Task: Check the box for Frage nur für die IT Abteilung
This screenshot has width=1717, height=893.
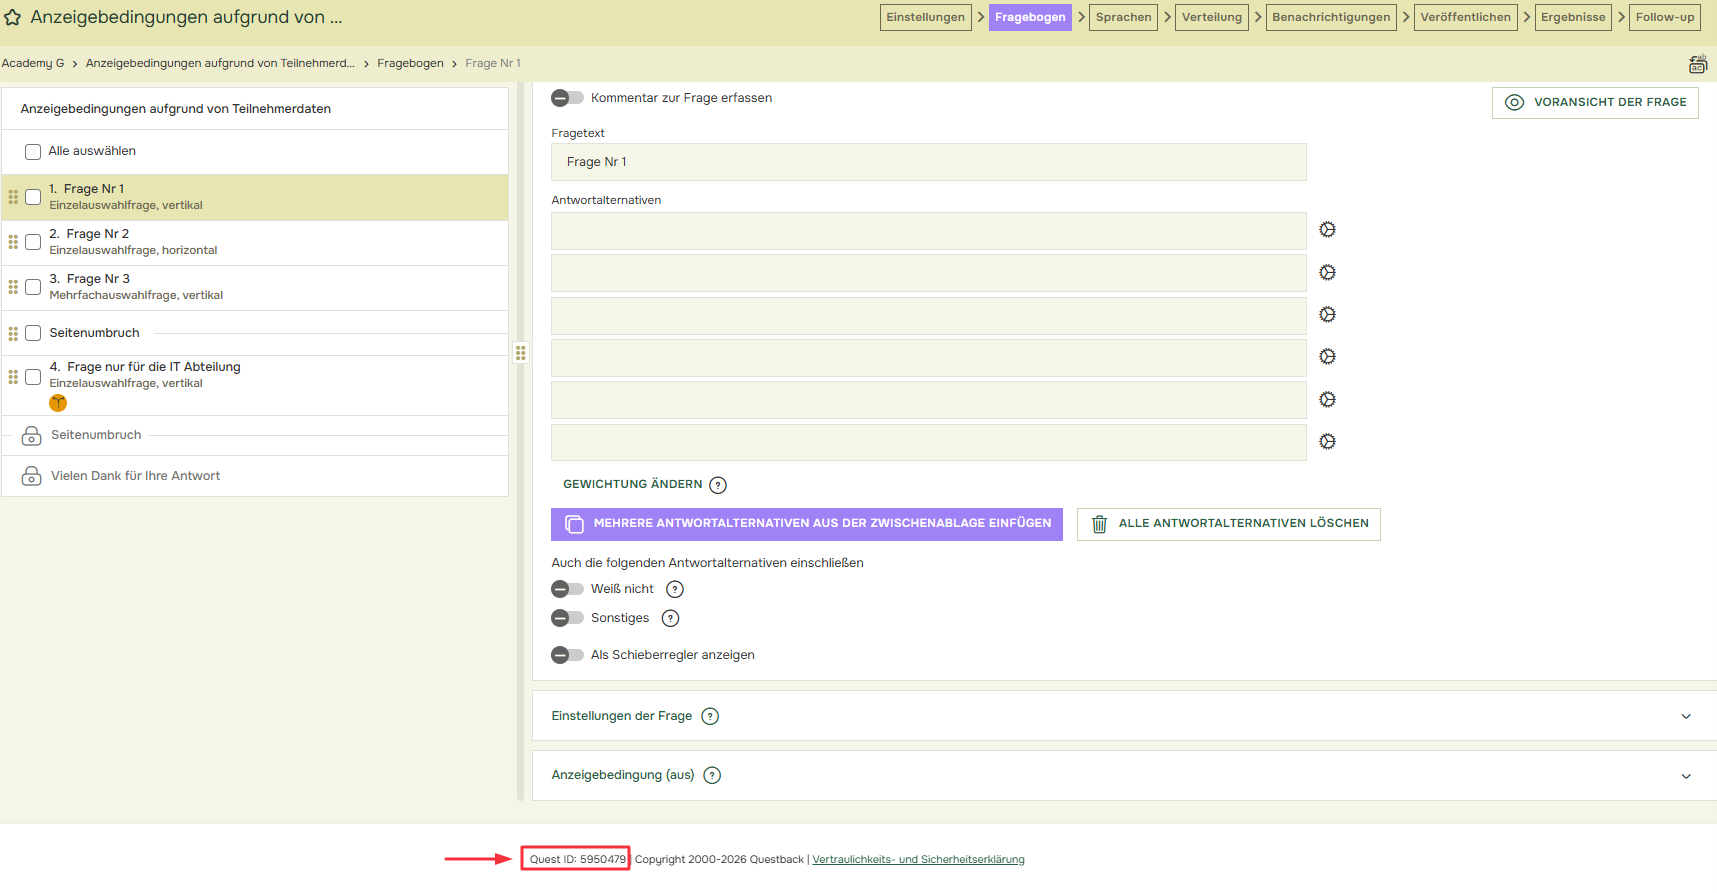Action: coord(33,377)
